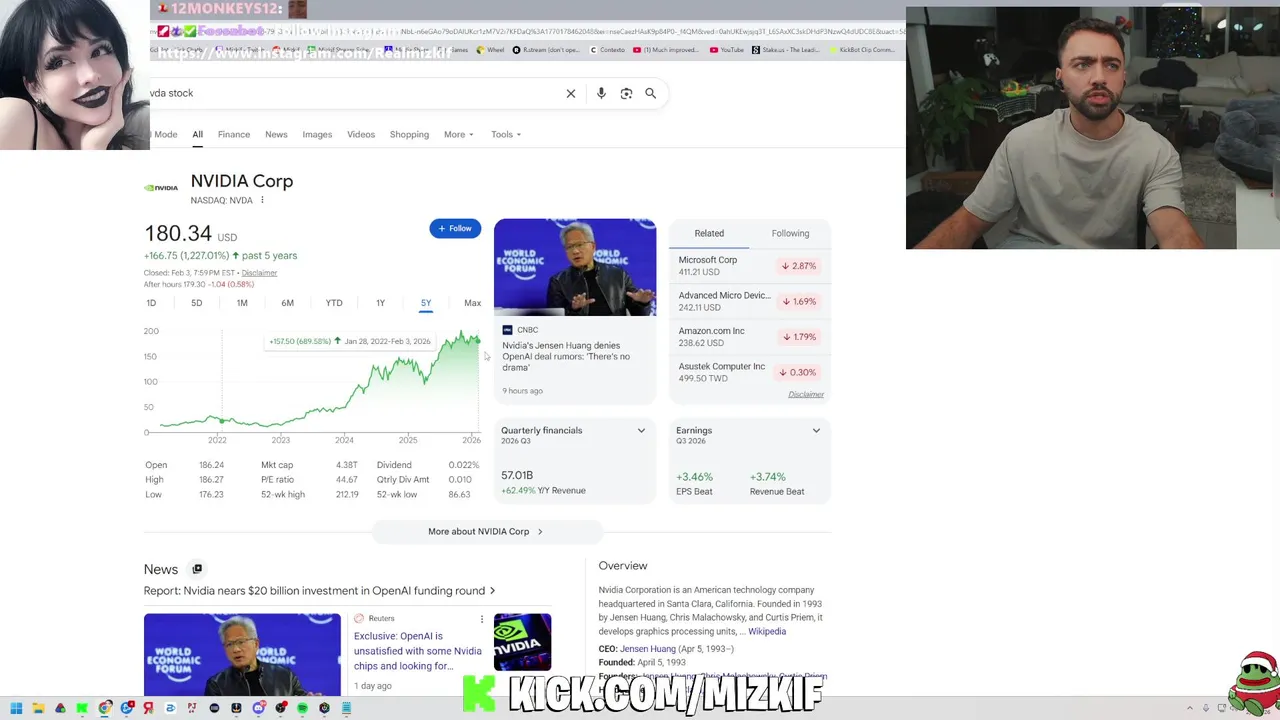Open More about NVIDIA Corp

485,532
